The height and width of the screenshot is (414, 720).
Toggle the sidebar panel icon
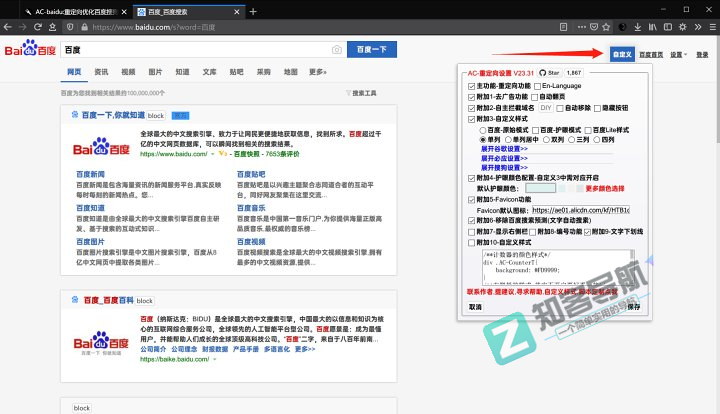point(668,27)
